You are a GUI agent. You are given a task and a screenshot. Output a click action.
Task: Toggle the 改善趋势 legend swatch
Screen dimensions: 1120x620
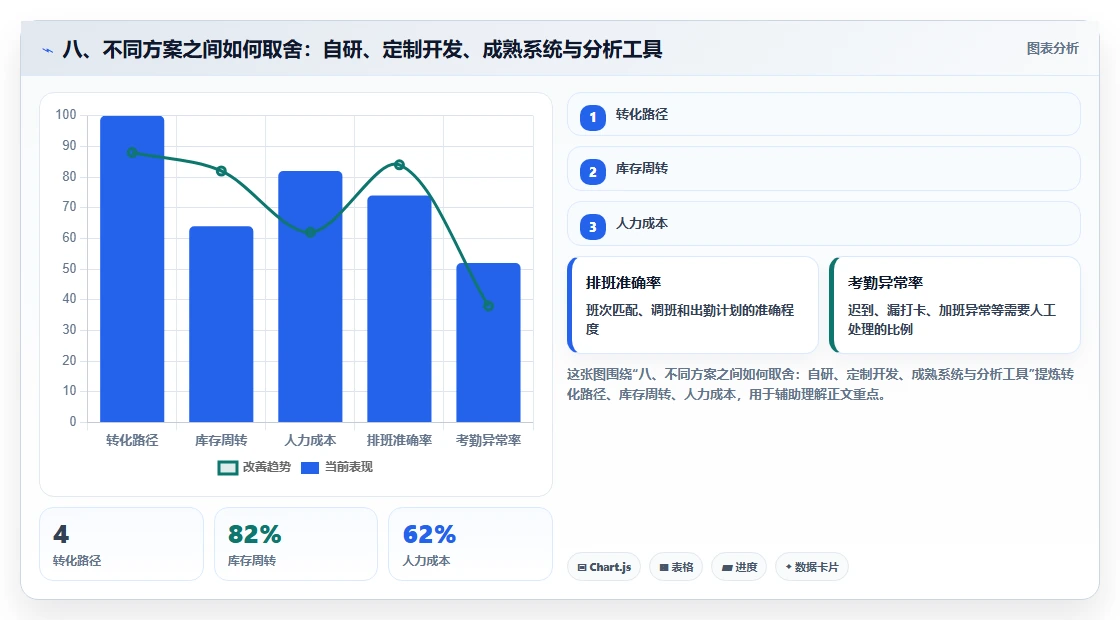[x=227, y=468]
